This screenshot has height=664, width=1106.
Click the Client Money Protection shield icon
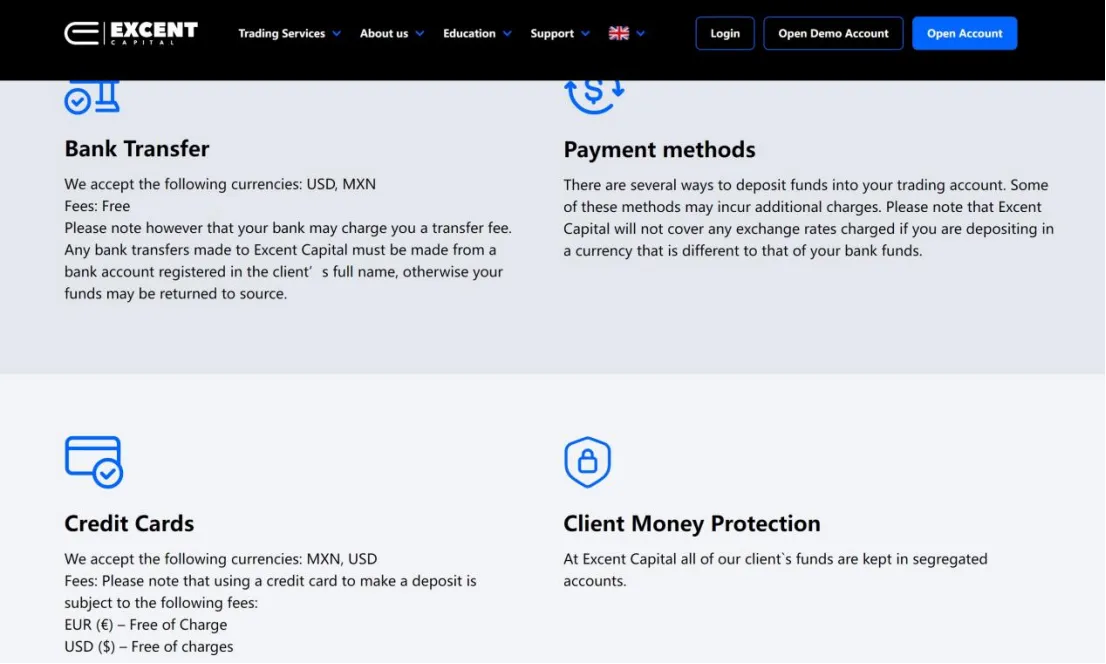pyautogui.click(x=588, y=462)
